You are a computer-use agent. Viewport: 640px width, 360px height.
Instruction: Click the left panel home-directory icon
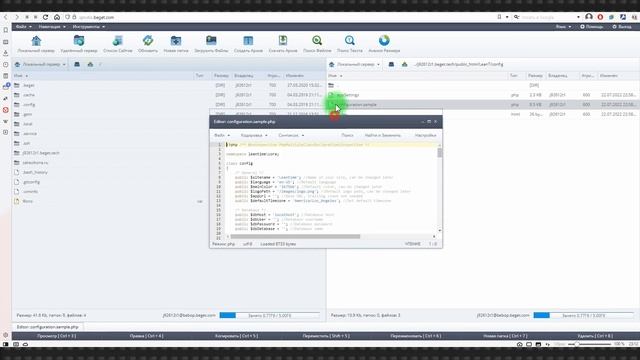[x=90, y=64]
